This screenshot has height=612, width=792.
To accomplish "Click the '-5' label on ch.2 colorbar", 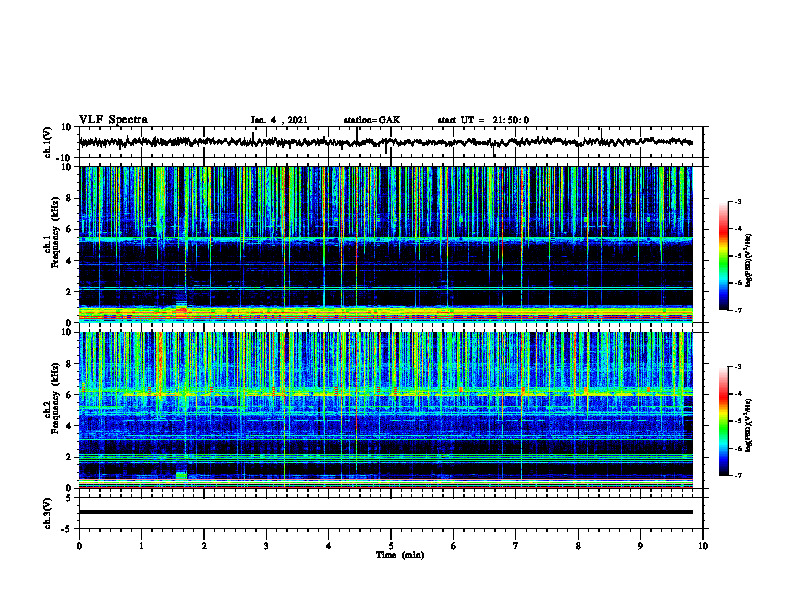I will coord(737,421).
